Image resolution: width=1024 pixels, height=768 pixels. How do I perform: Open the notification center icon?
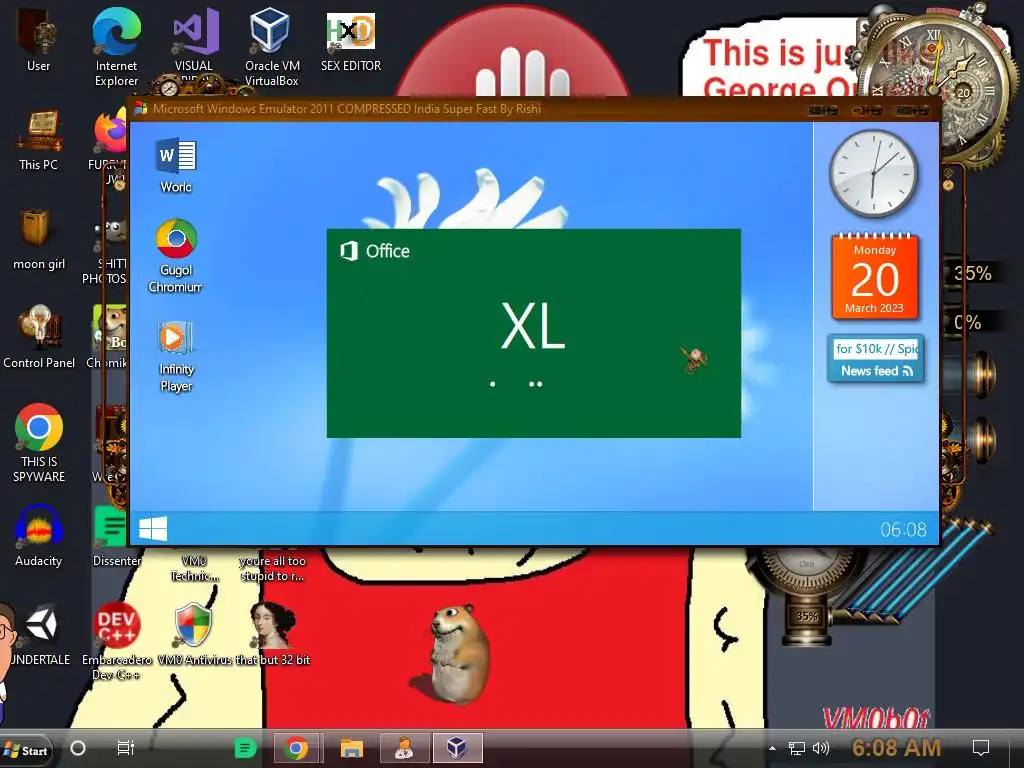point(981,748)
